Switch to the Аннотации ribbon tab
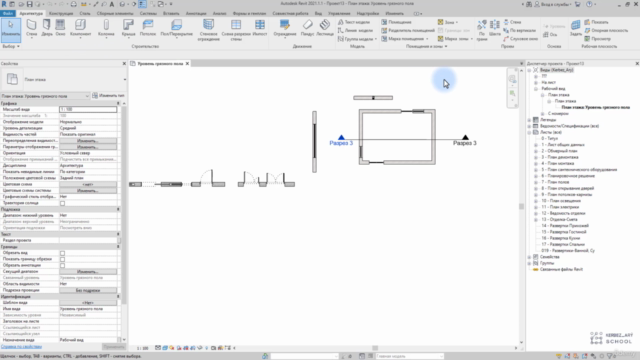The image size is (640, 360). click(x=196, y=13)
